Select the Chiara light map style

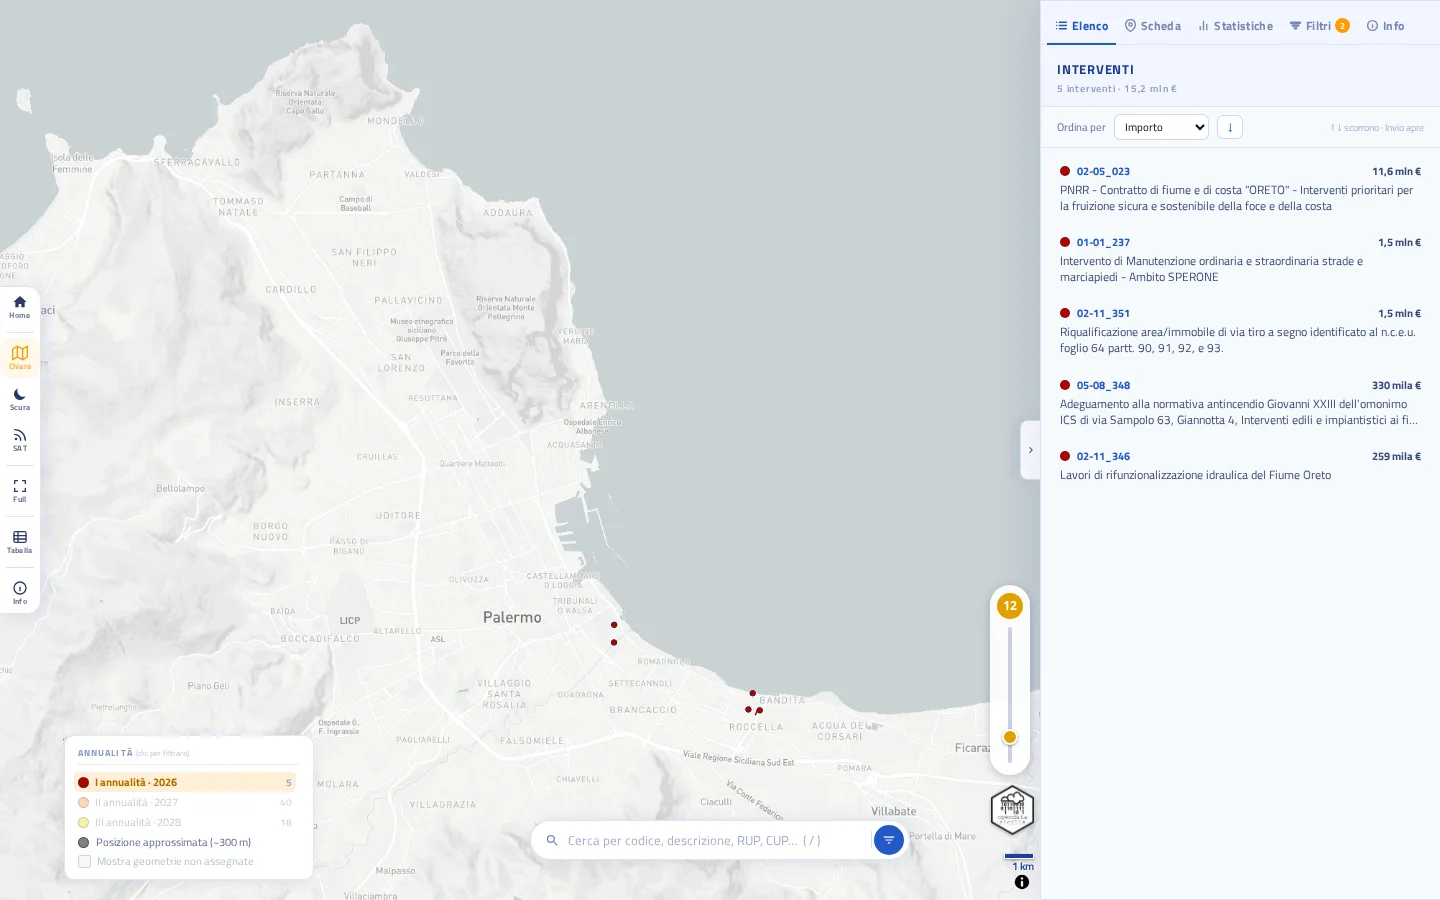[19, 357]
